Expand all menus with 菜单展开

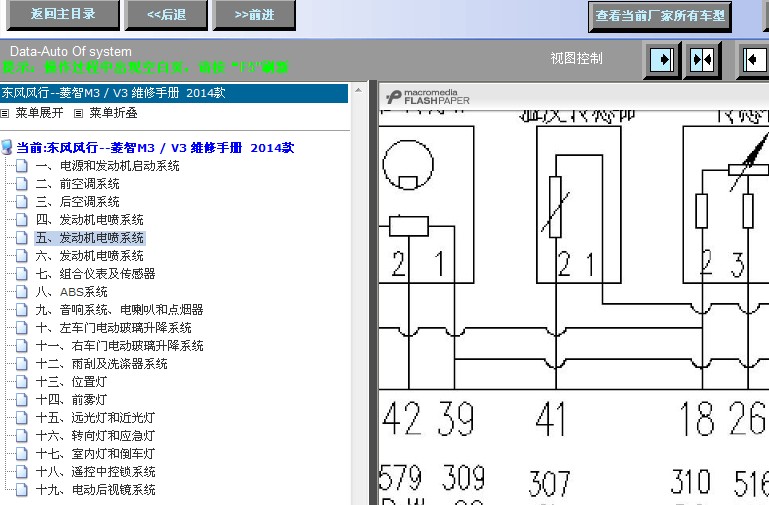[39, 113]
